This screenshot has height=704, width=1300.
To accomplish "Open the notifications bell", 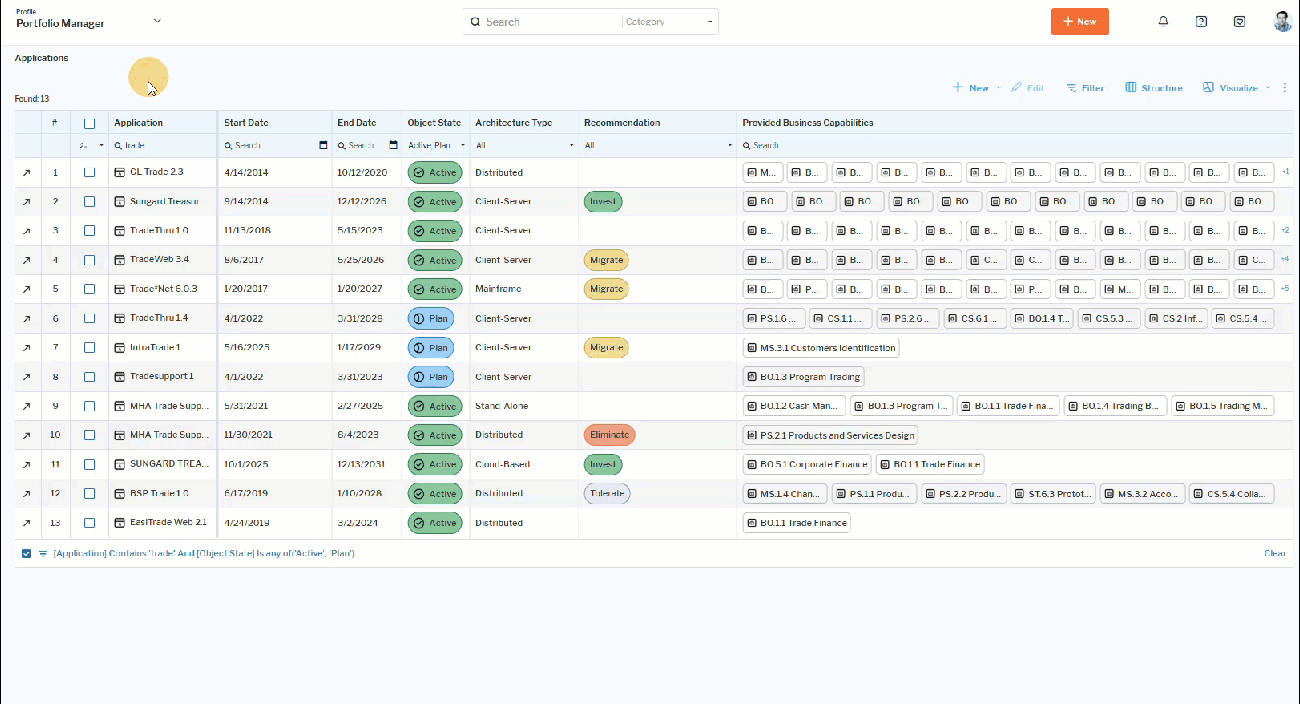I will point(1163,21).
